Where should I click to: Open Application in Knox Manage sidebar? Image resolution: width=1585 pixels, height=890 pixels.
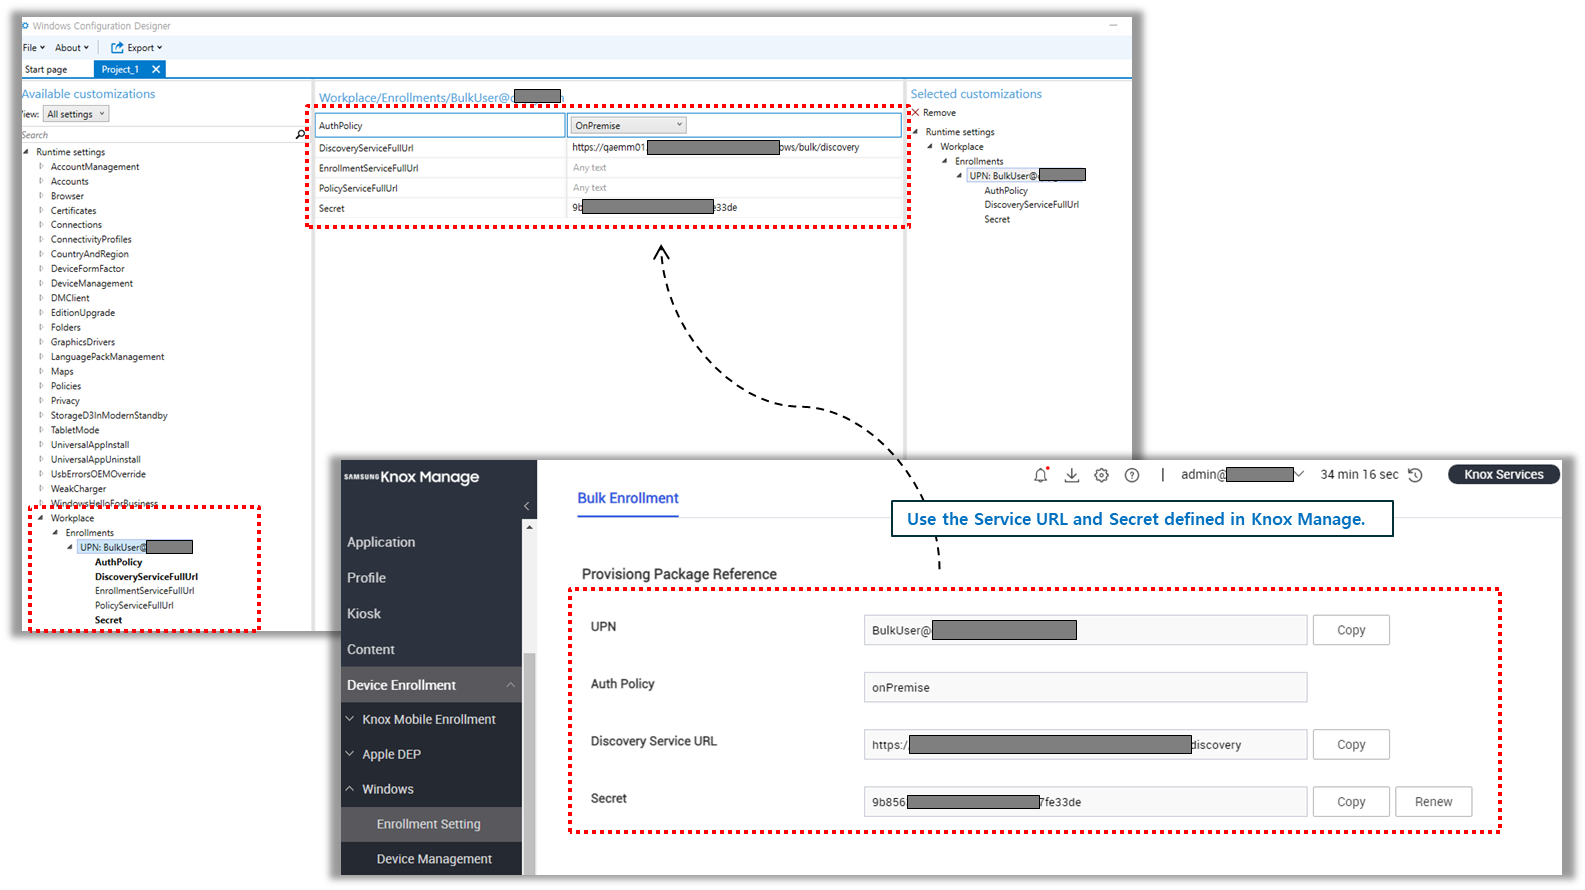pyautogui.click(x=381, y=542)
